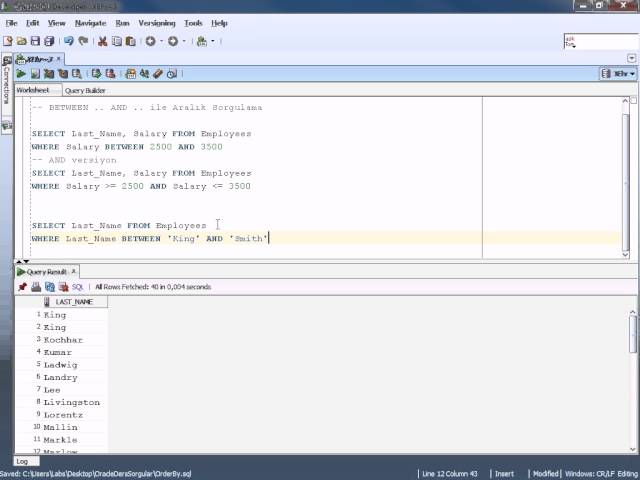The width and height of the screenshot is (640, 480).
Task: Pin the query result with red pin icon
Action: [22, 287]
